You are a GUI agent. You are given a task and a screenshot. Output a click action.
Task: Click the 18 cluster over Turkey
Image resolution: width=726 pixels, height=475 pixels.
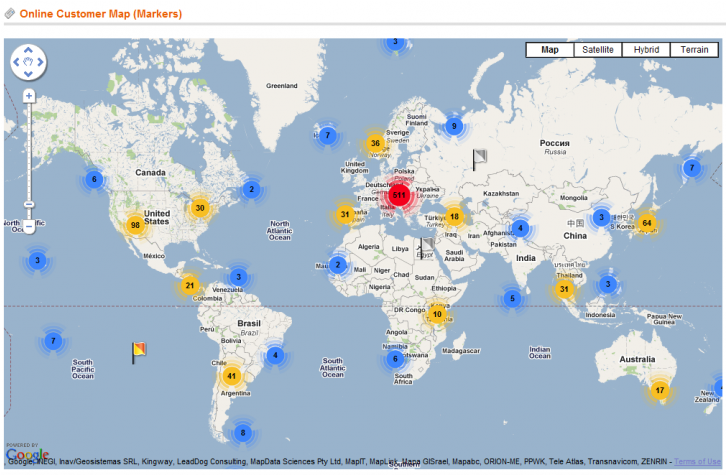click(454, 216)
